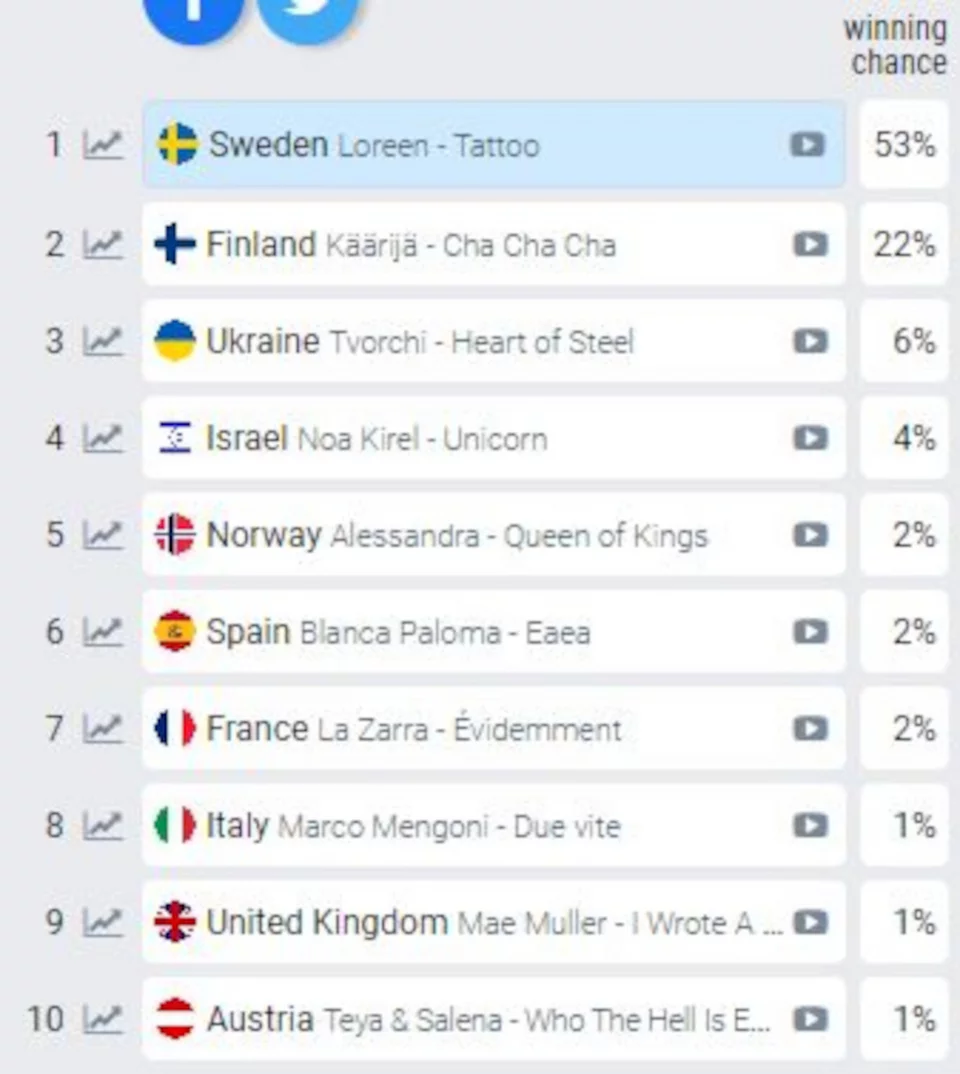Play Noa Kirel's Unicorn video
This screenshot has width=960, height=1074.
(811, 438)
